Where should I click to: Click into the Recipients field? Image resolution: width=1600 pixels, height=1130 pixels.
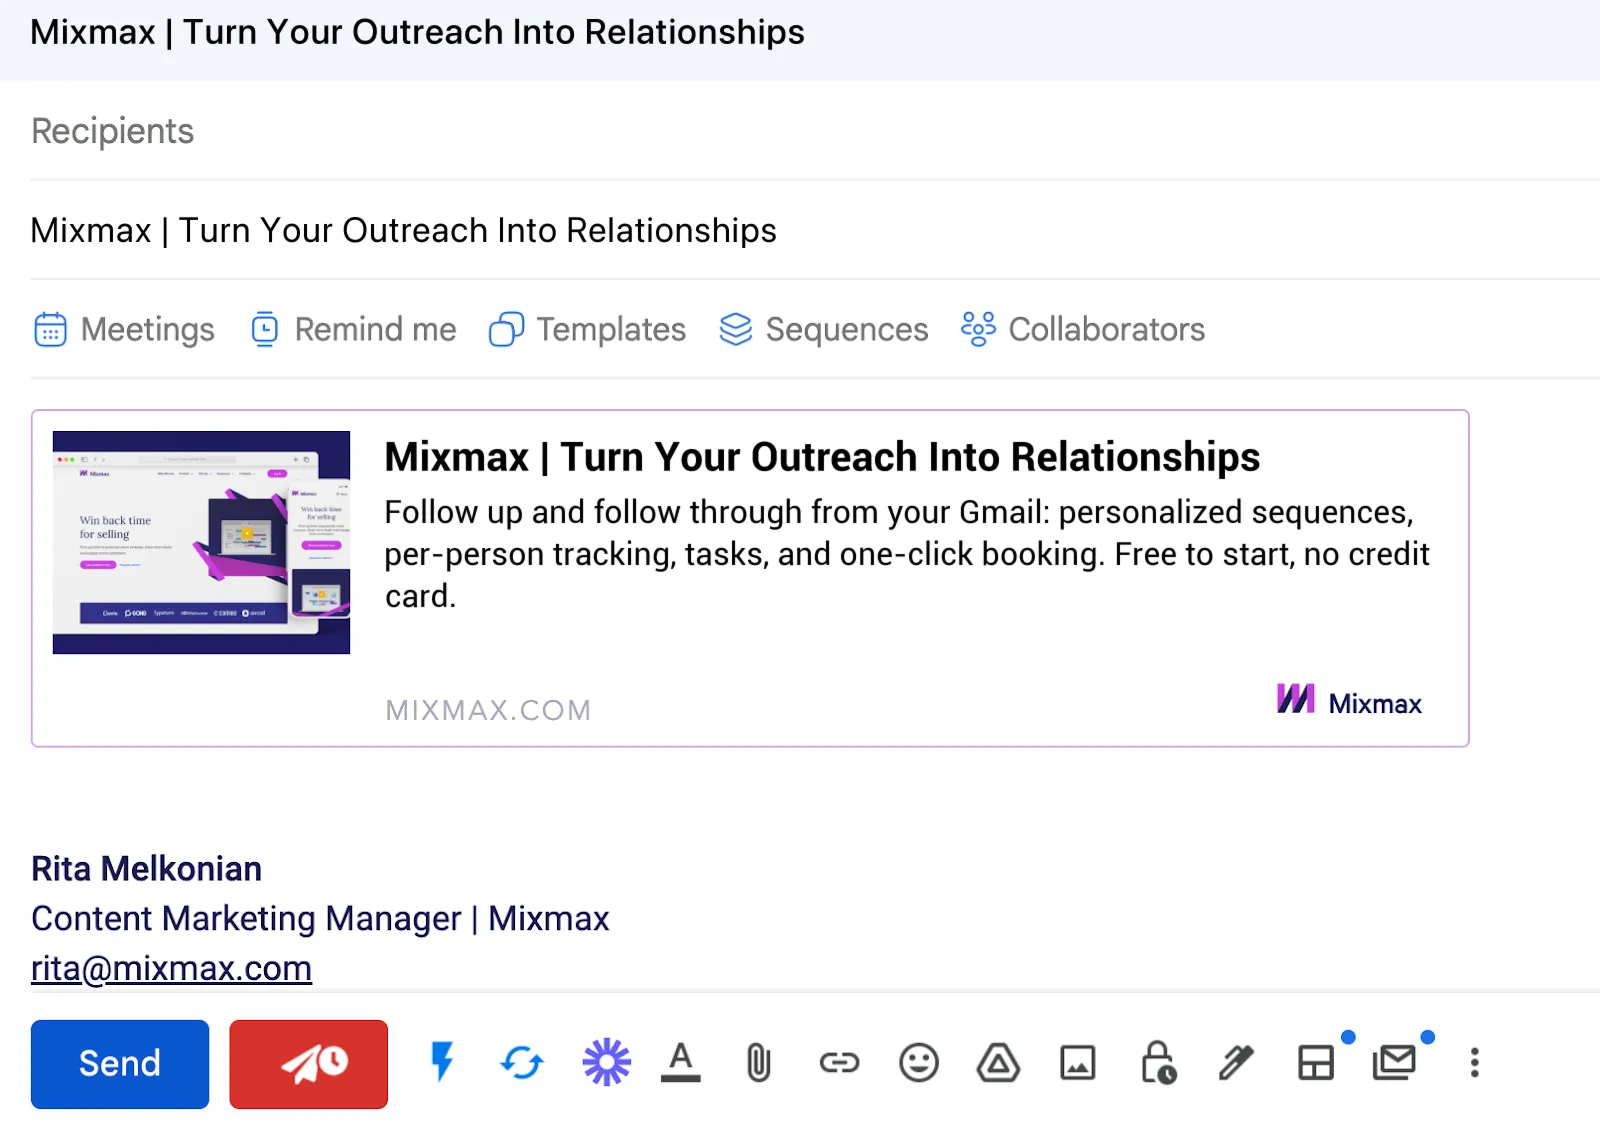point(815,131)
